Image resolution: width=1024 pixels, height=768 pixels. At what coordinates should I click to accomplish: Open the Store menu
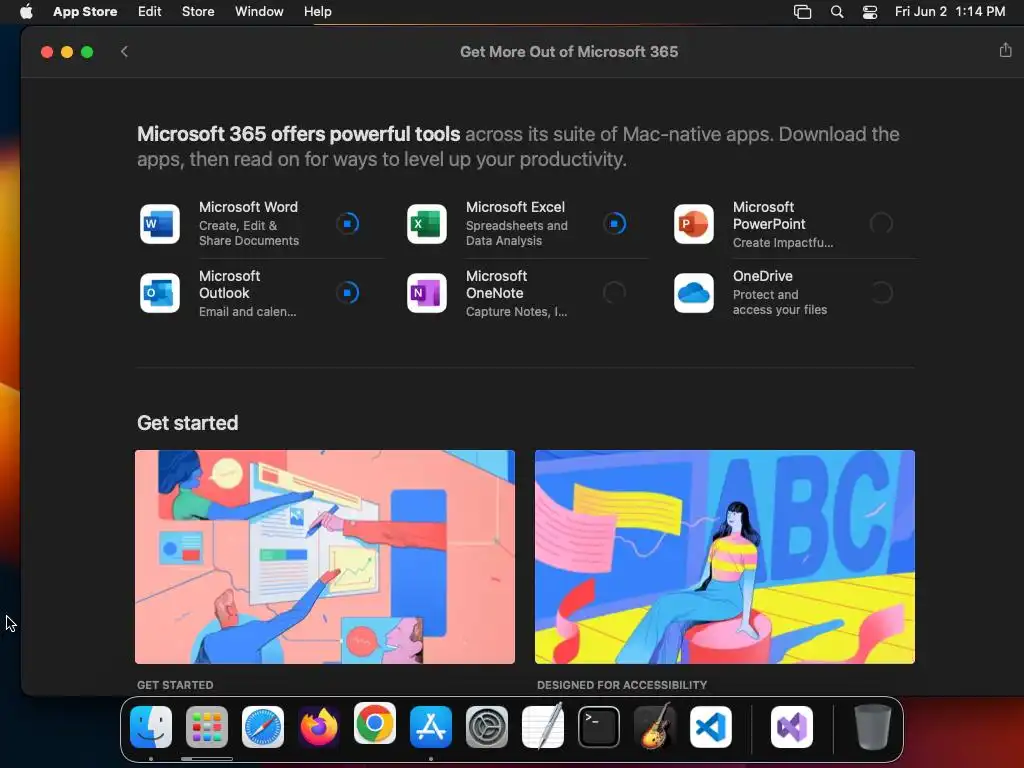[x=198, y=12]
